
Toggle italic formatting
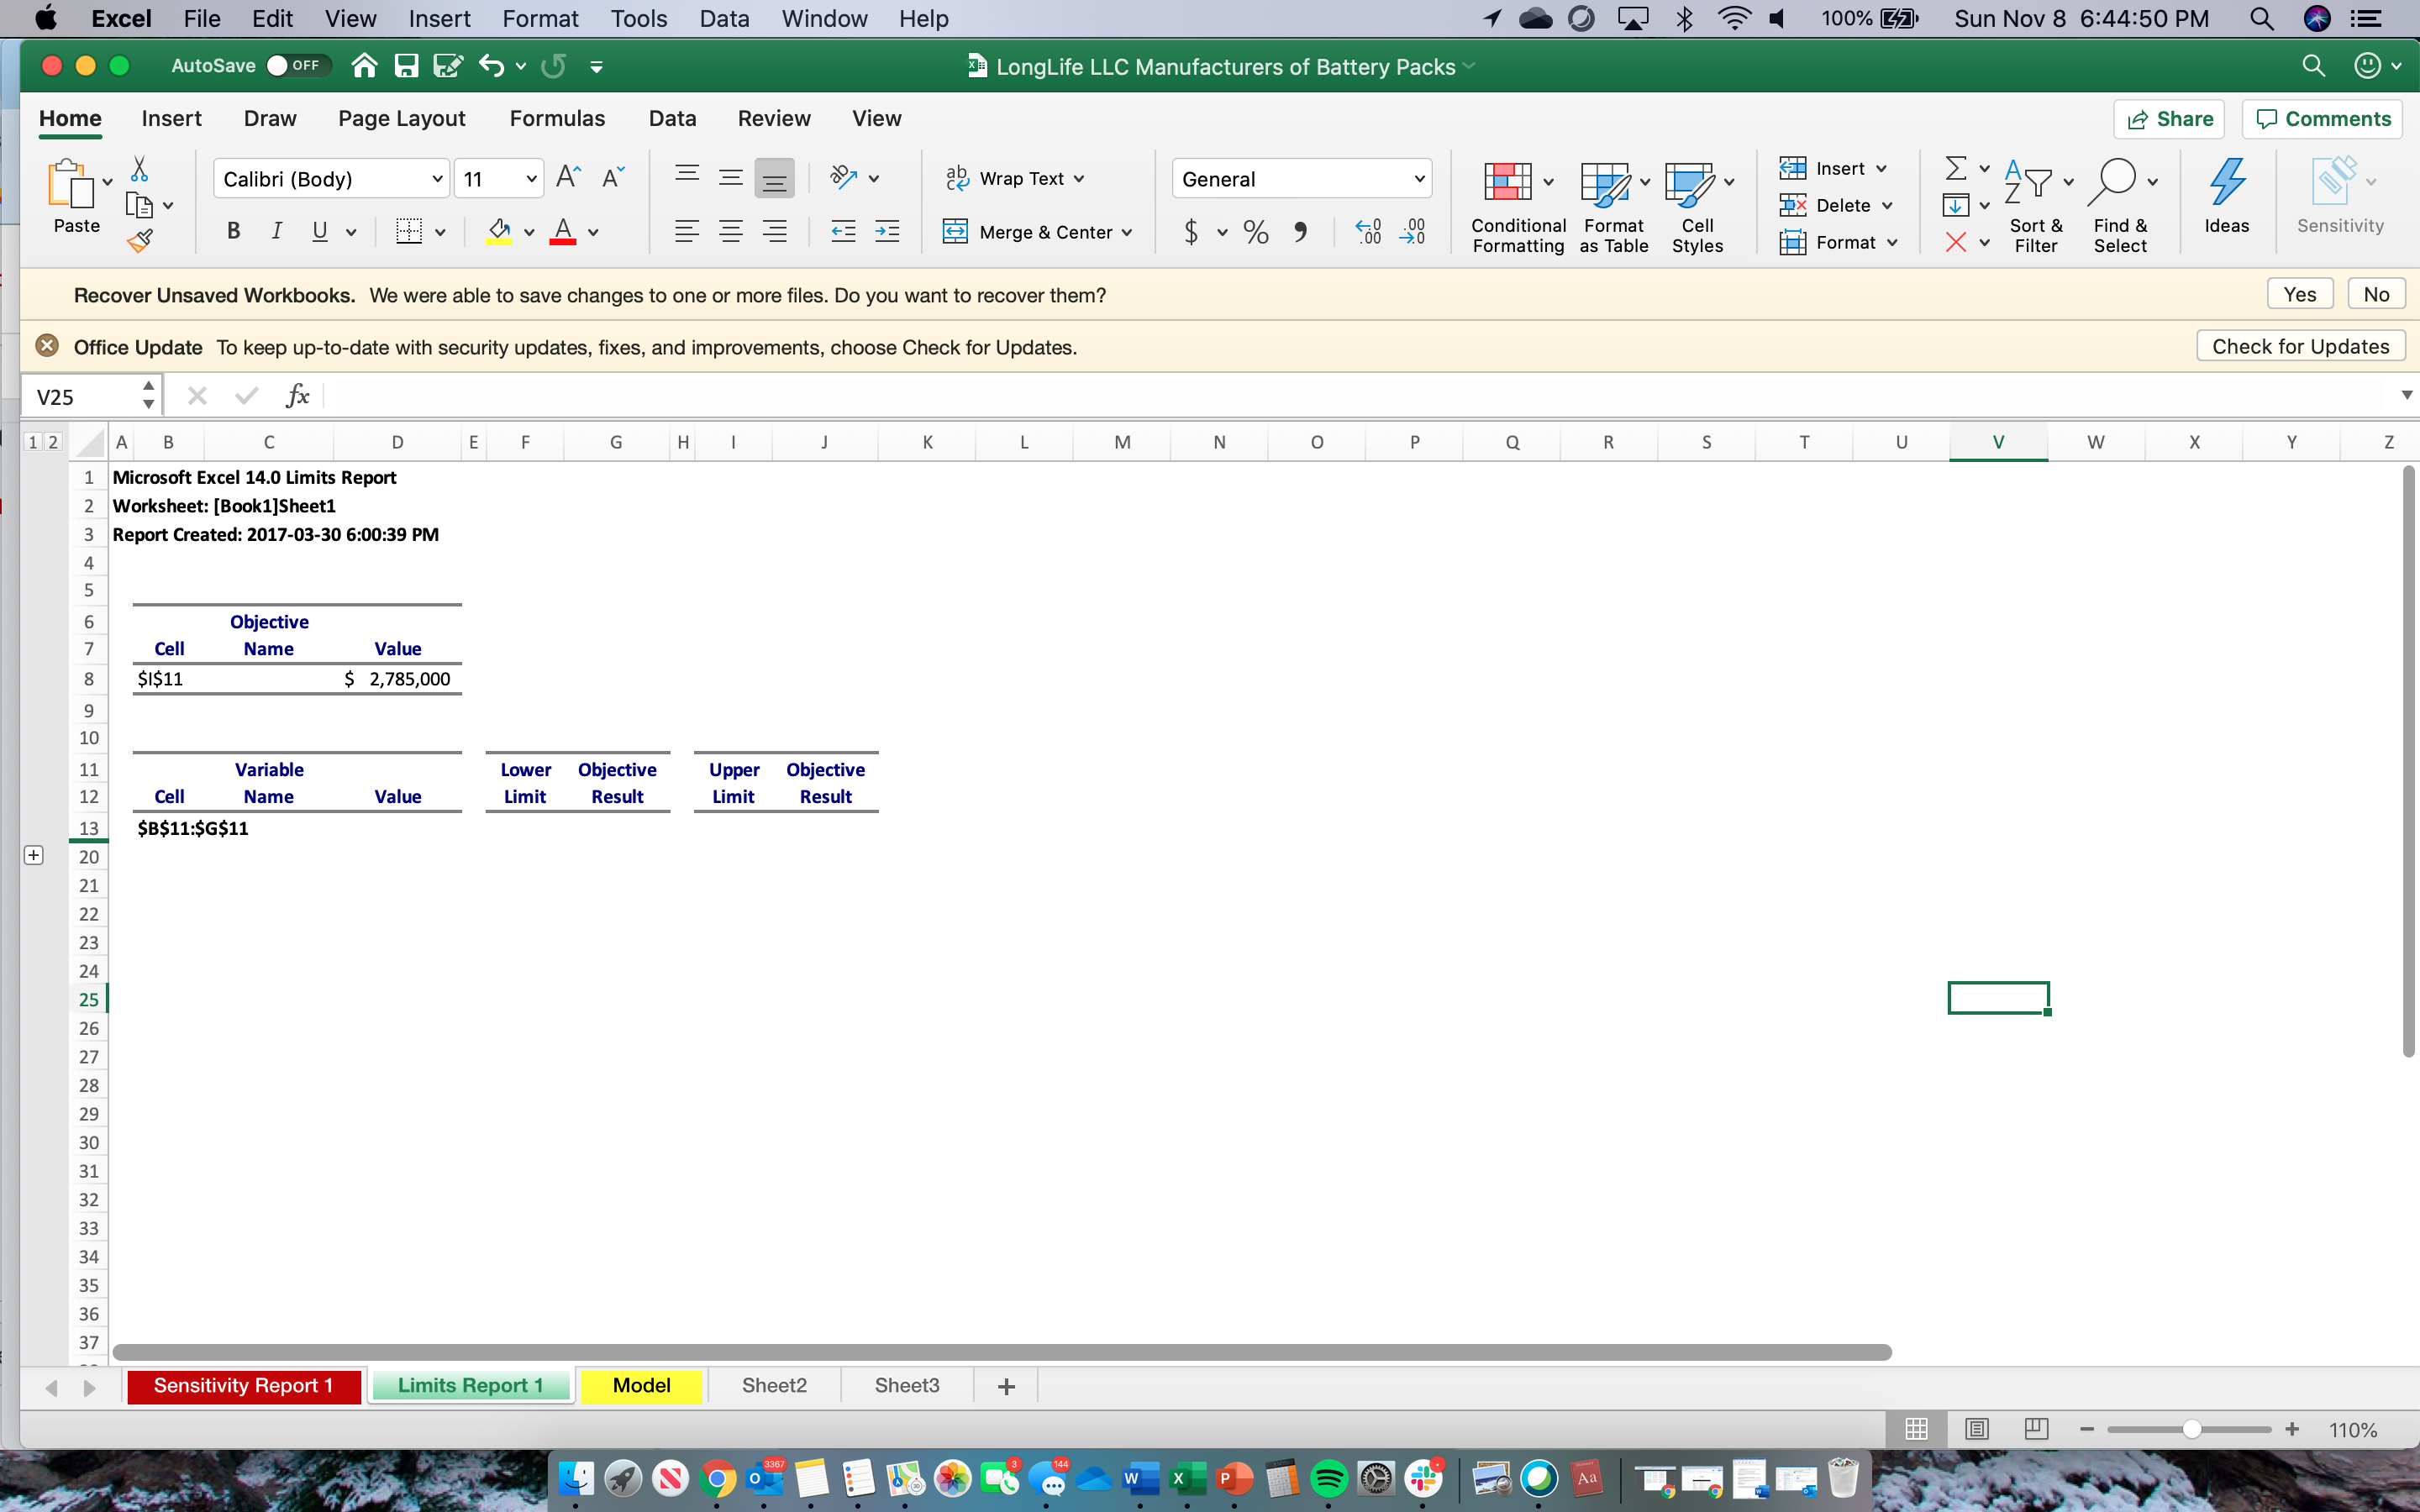pyautogui.click(x=276, y=231)
